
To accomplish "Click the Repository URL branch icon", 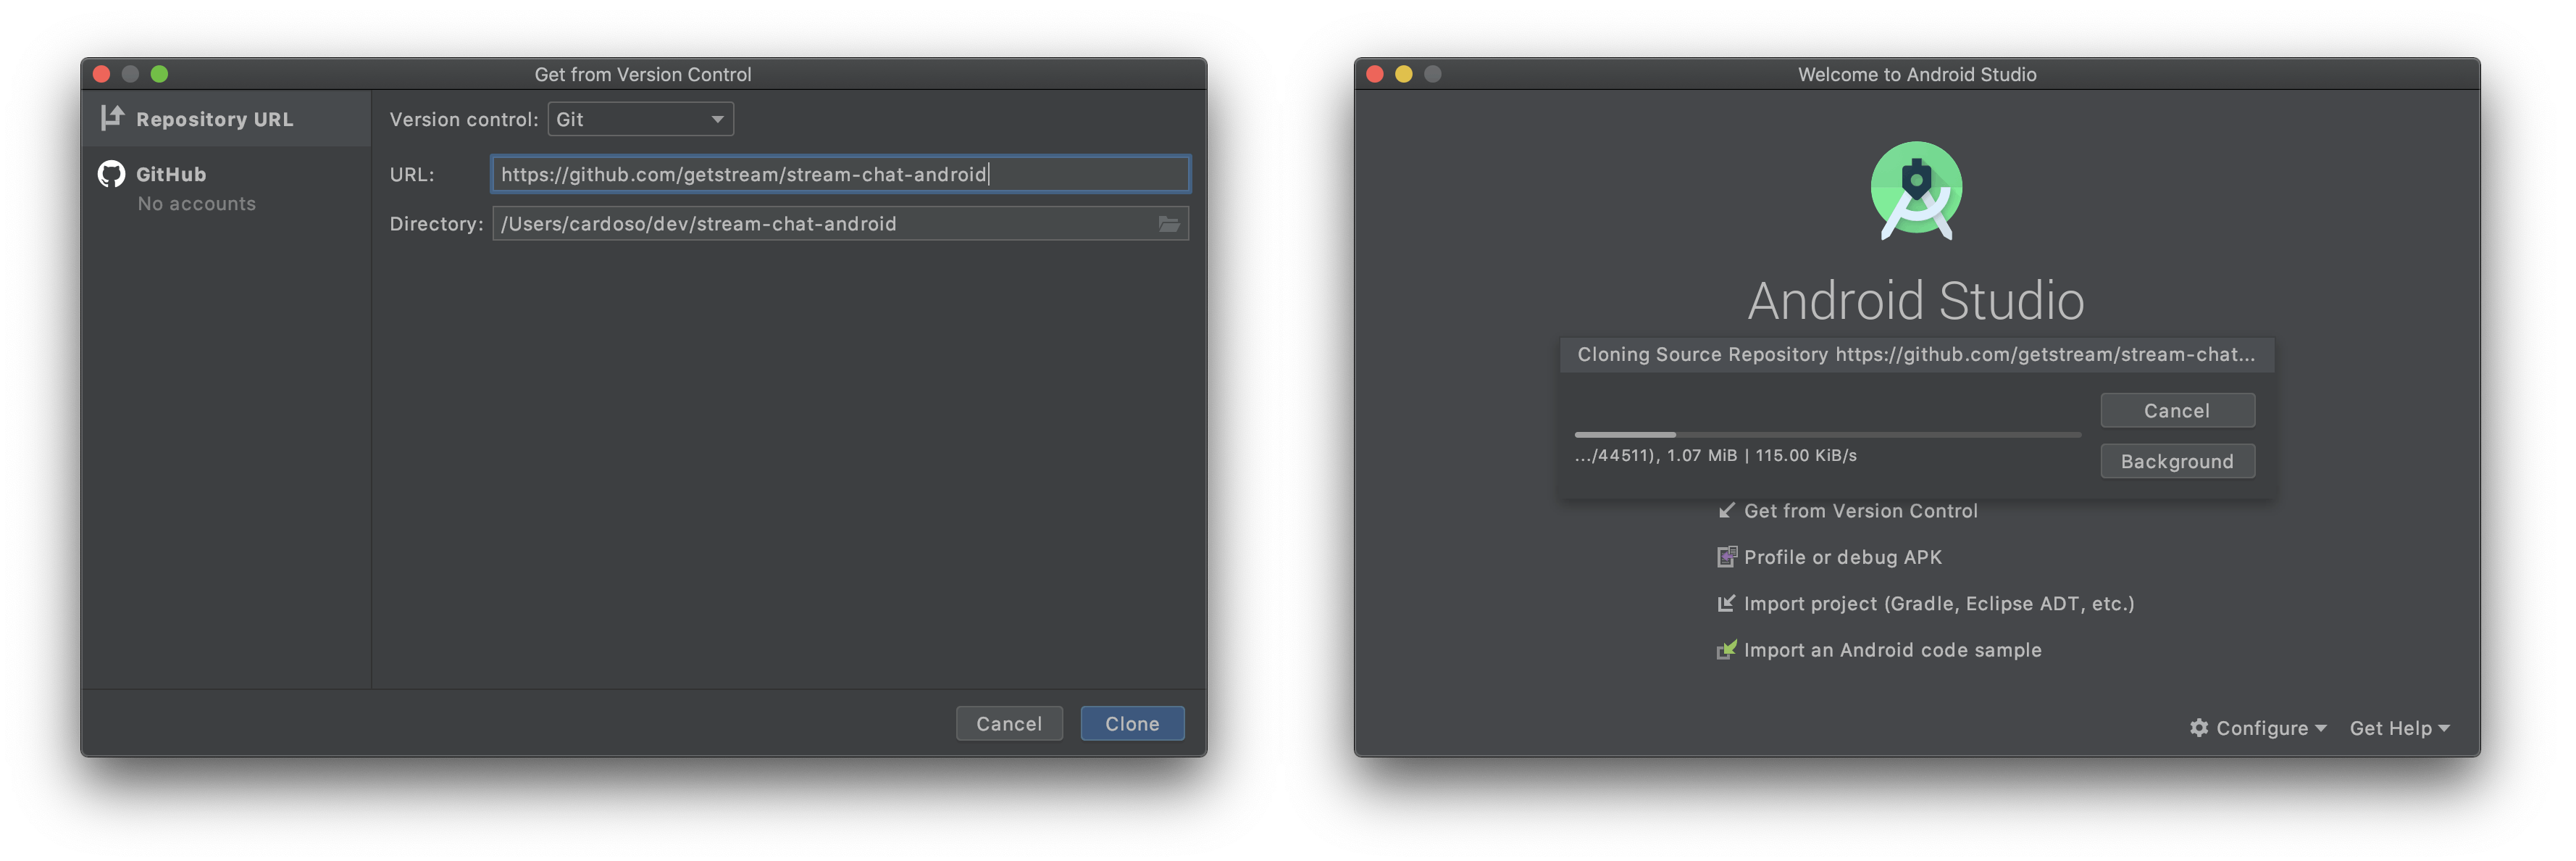I will (111, 118).
